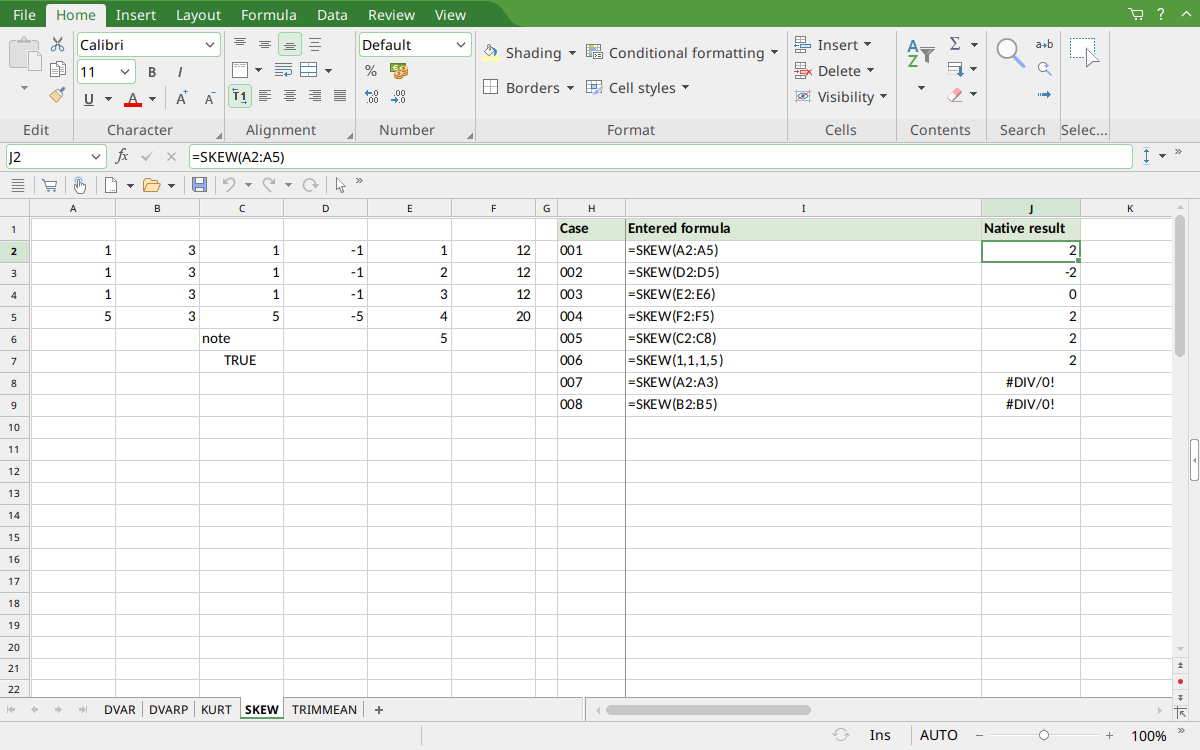The width and height of the screenshot is (1200, 750).
Task: Click the AUTO calculation mode indicator
Action: [x=938, y=735]
